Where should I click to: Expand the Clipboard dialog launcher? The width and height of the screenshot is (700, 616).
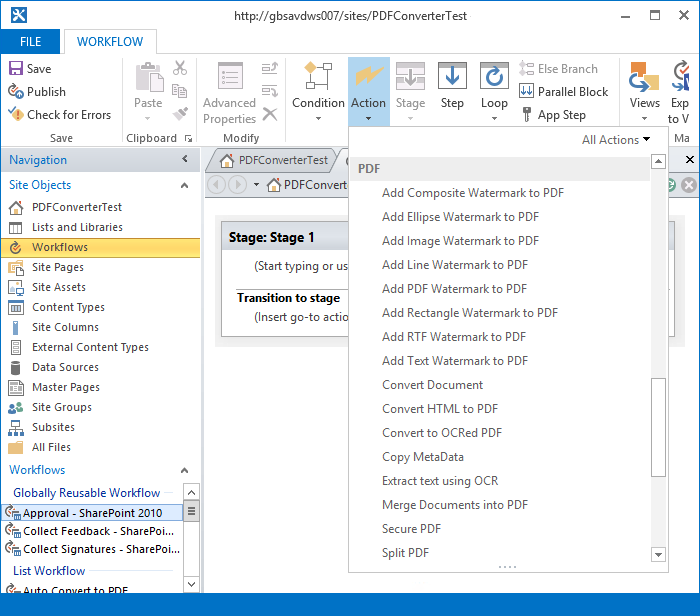point(188,139)
